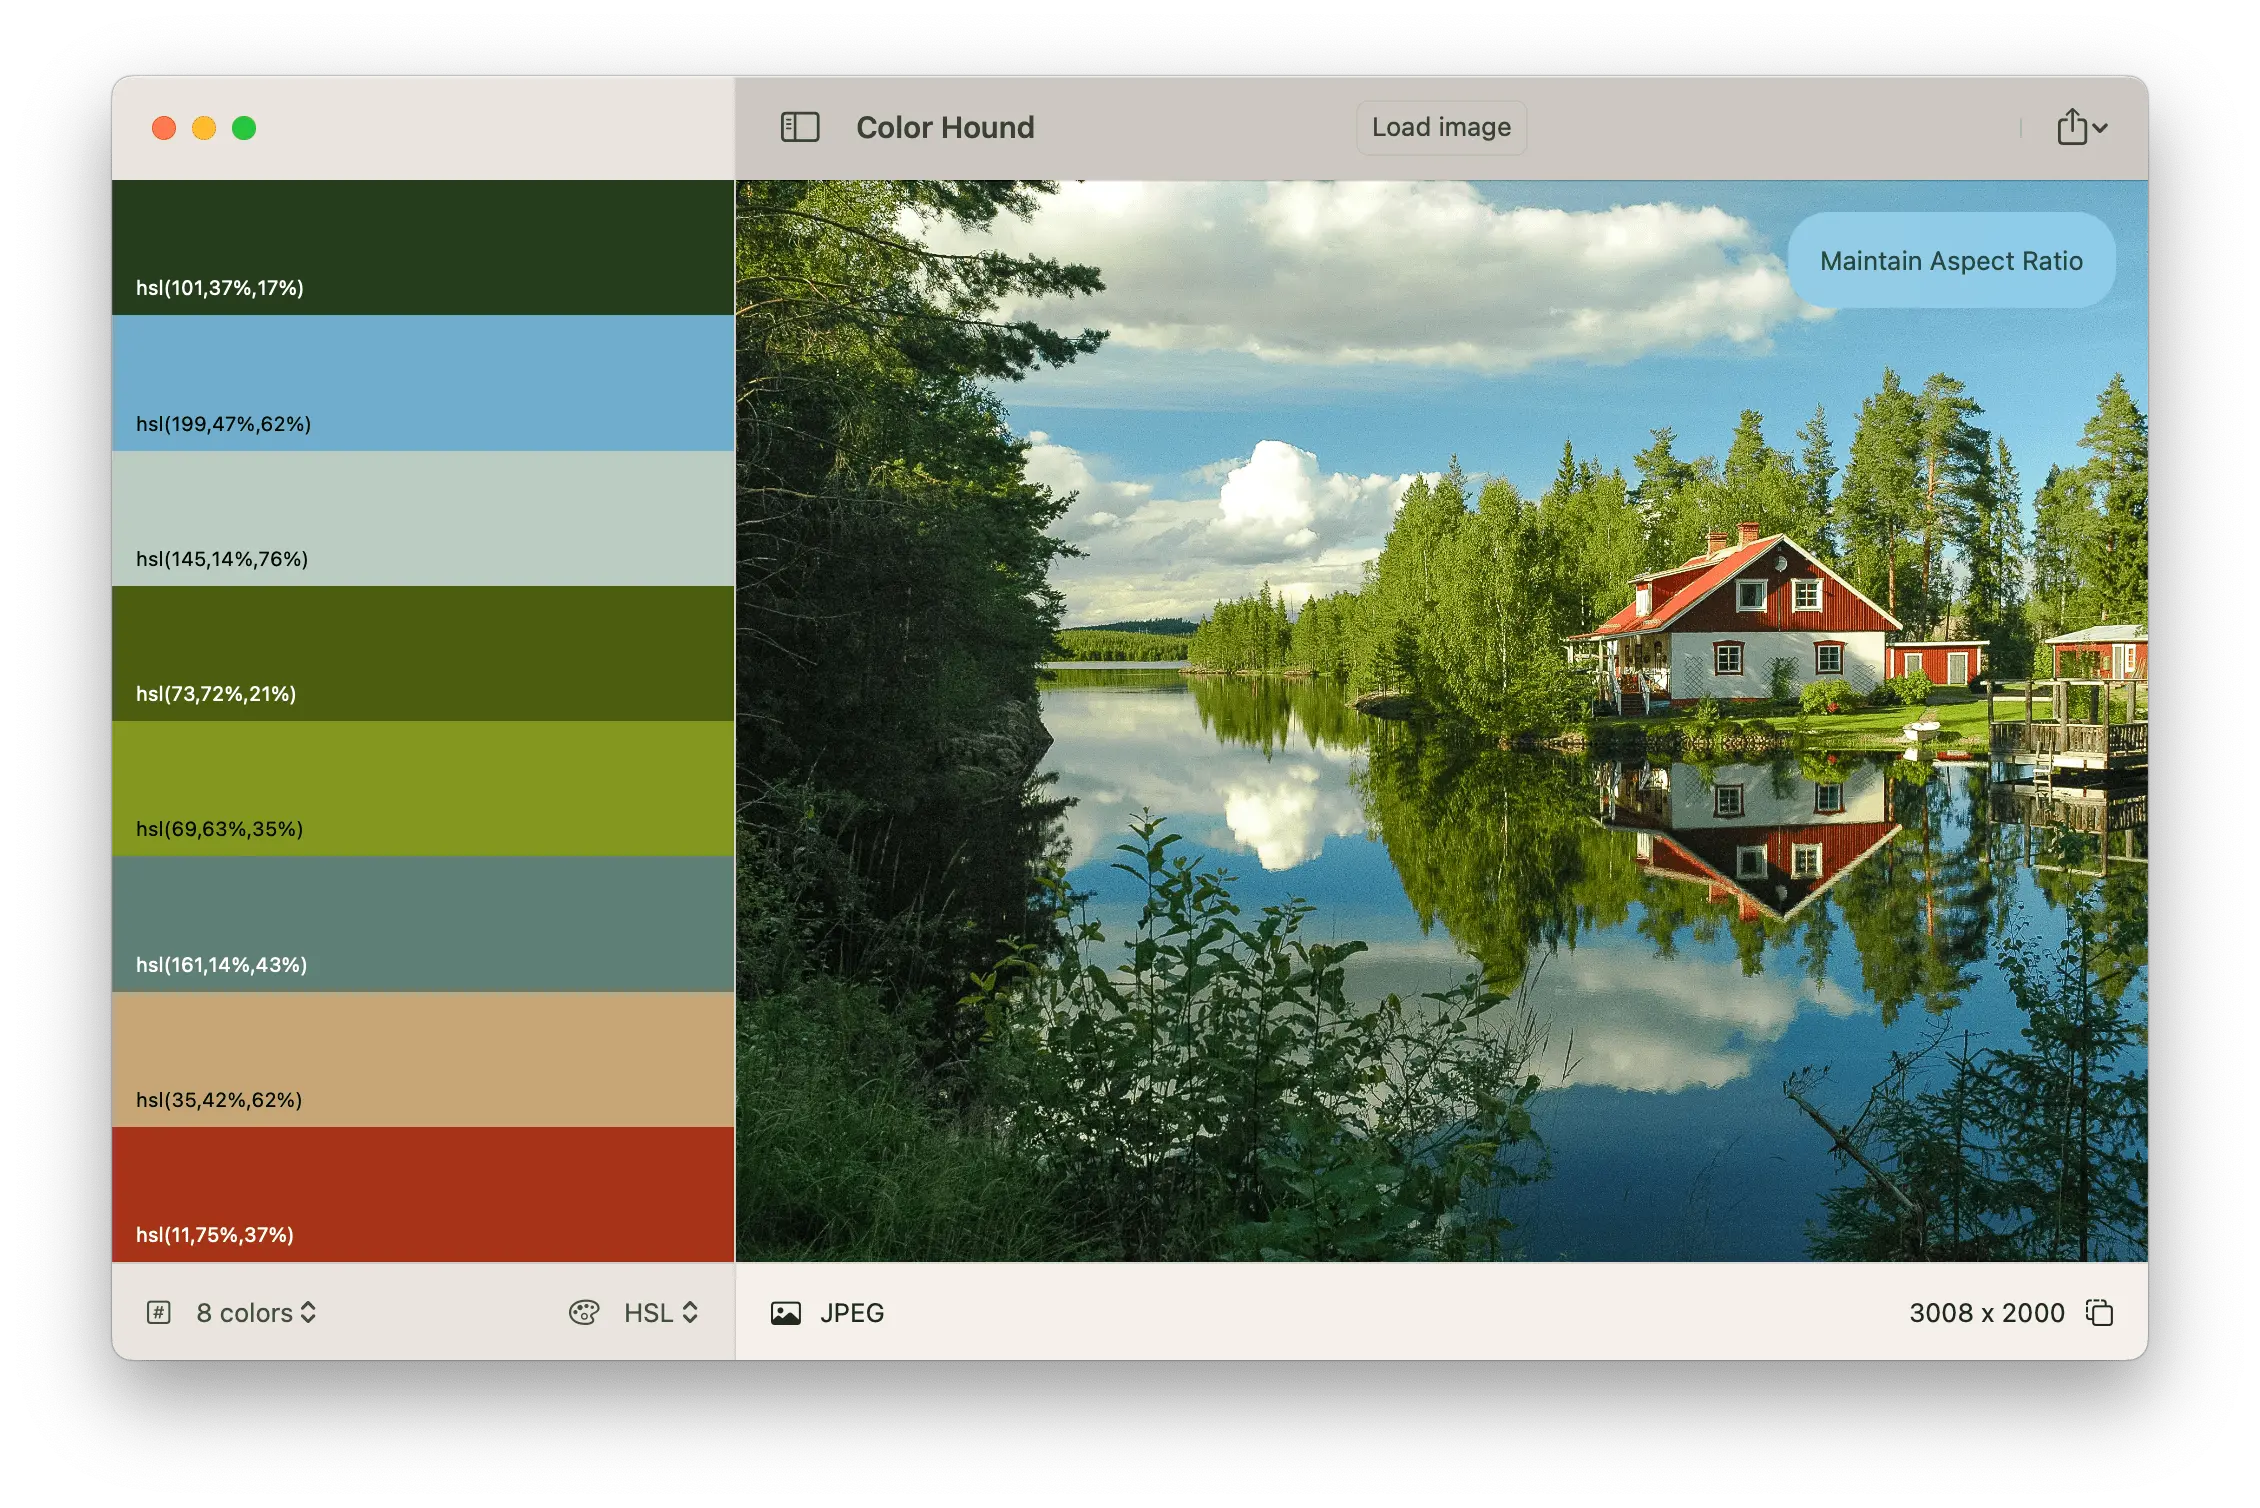Click the copy dimensions icon
Screen dimensions: 2260x1508
(x=2099, y=1312)
